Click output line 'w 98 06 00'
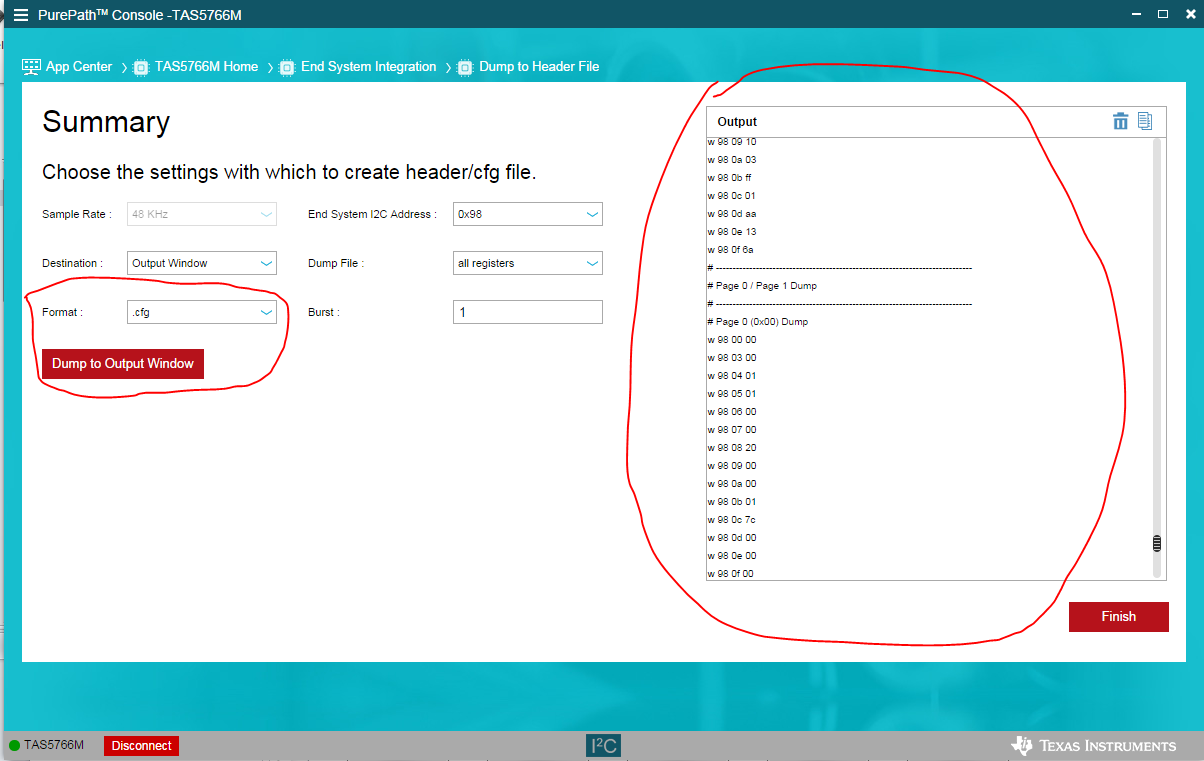Image resolution: width=1204 pixels, height=761 pixels. click(731, 412)
